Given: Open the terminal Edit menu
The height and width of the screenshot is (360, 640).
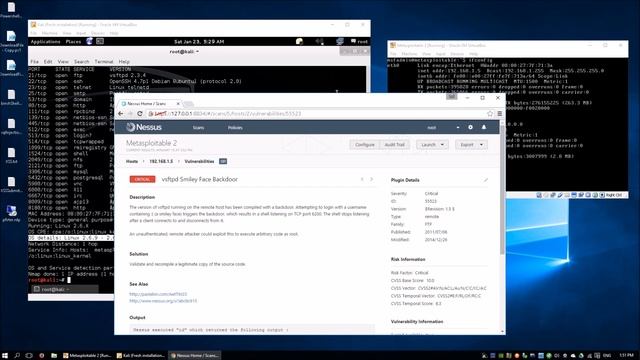Looking at the screenshot, I should click(48, 62).
